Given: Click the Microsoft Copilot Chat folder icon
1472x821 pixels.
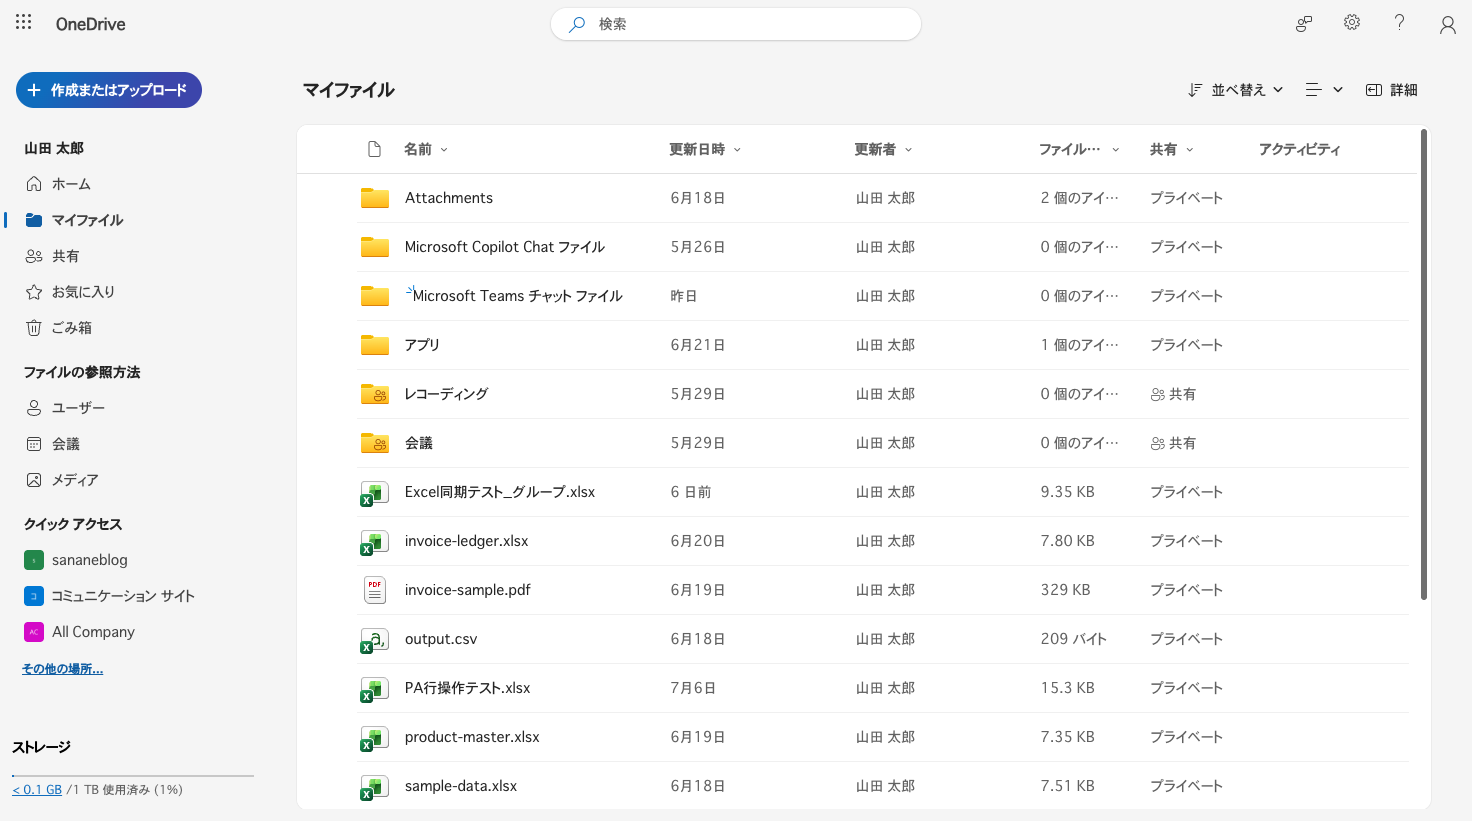Looking at the screenshot, I should point(375,246).
